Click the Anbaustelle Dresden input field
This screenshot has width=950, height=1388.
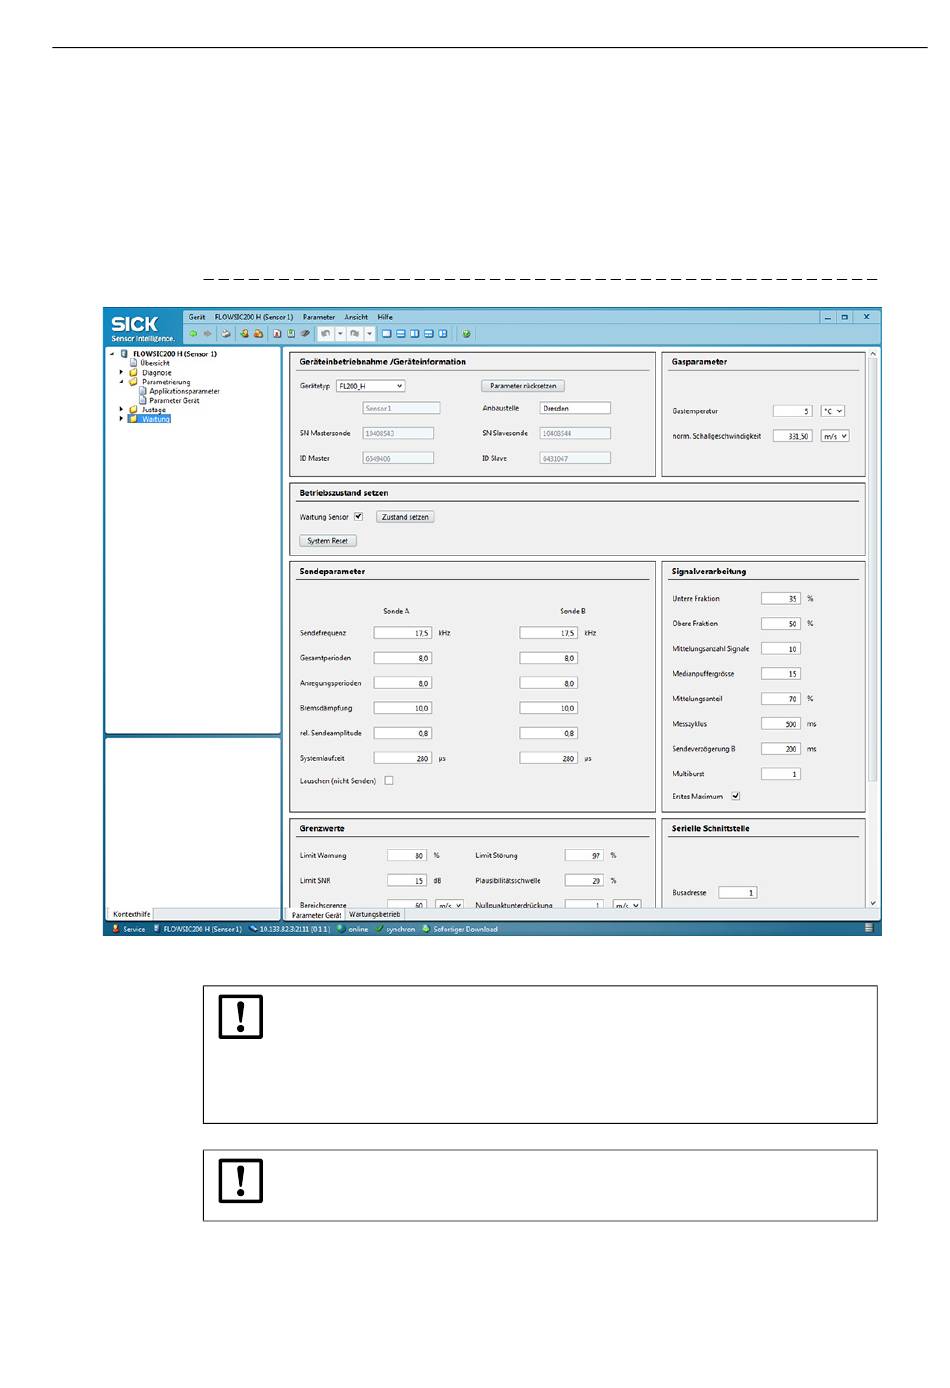pyautogui.click(x=575, y=408)
